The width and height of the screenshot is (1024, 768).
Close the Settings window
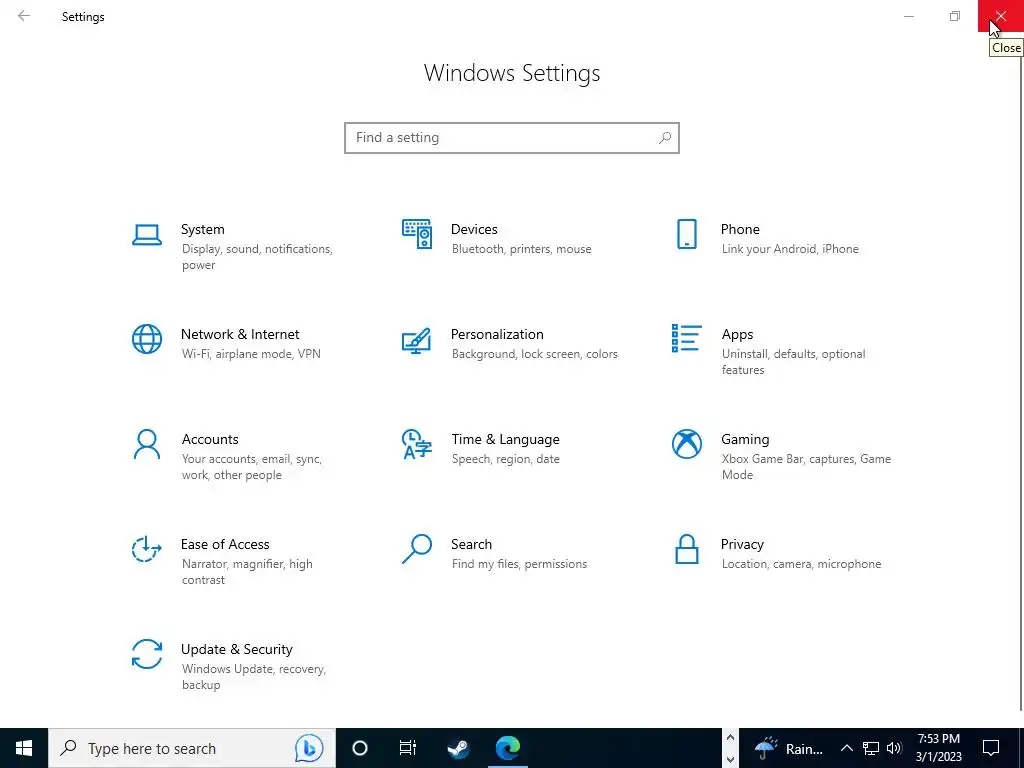tap(1000, 16)
